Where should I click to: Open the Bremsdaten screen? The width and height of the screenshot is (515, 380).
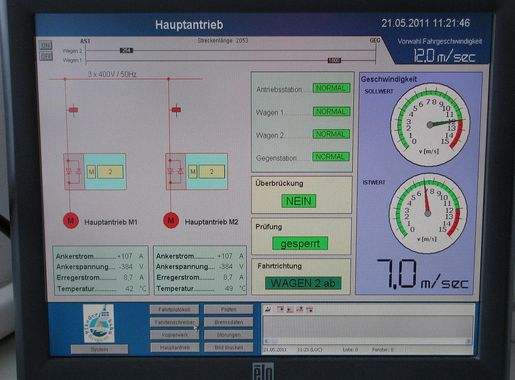[x=229, y=322]
